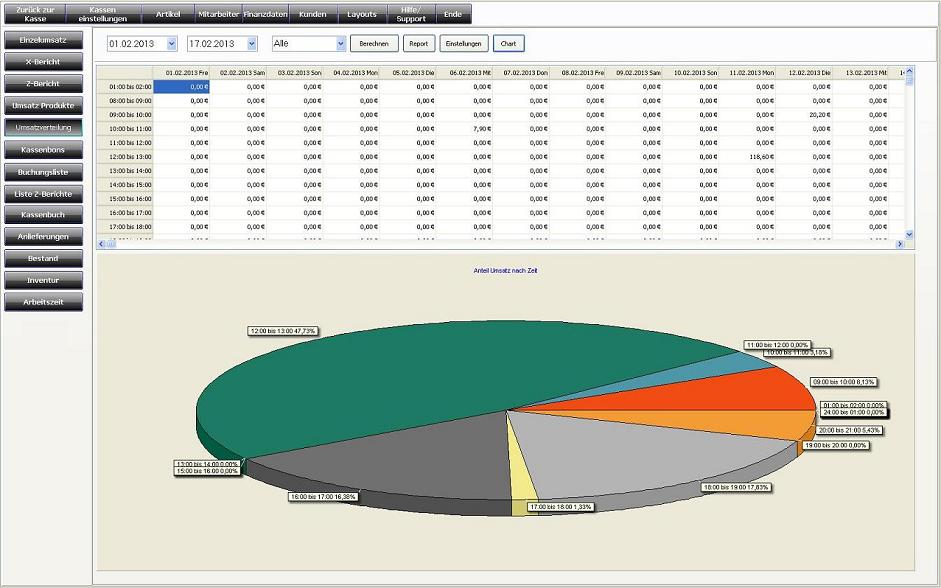The height and width of the screenshot is (588, 941).
Task: Expand the 'Alle' filter combo box
Action: pyautogui.click(x=341, y=44)
